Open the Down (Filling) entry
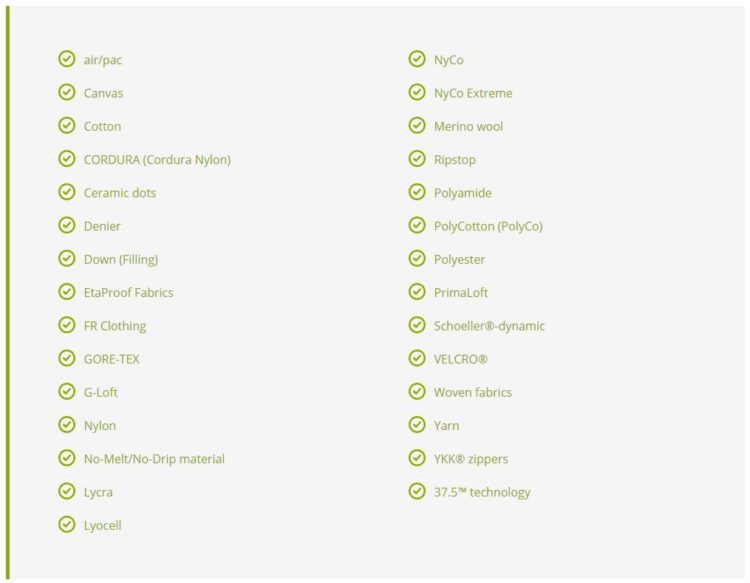This screenshot has width=750, height=583. [121, 259]
